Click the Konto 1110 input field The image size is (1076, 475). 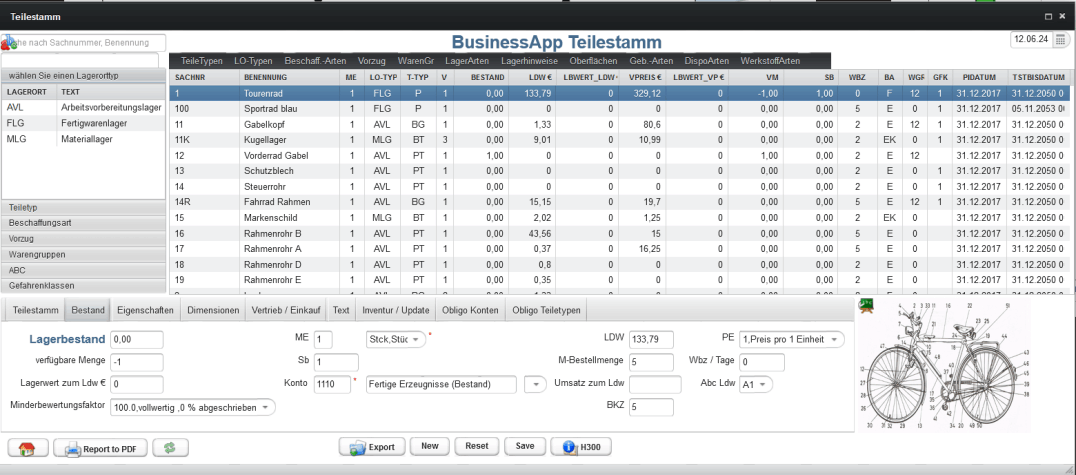[332, 384]
